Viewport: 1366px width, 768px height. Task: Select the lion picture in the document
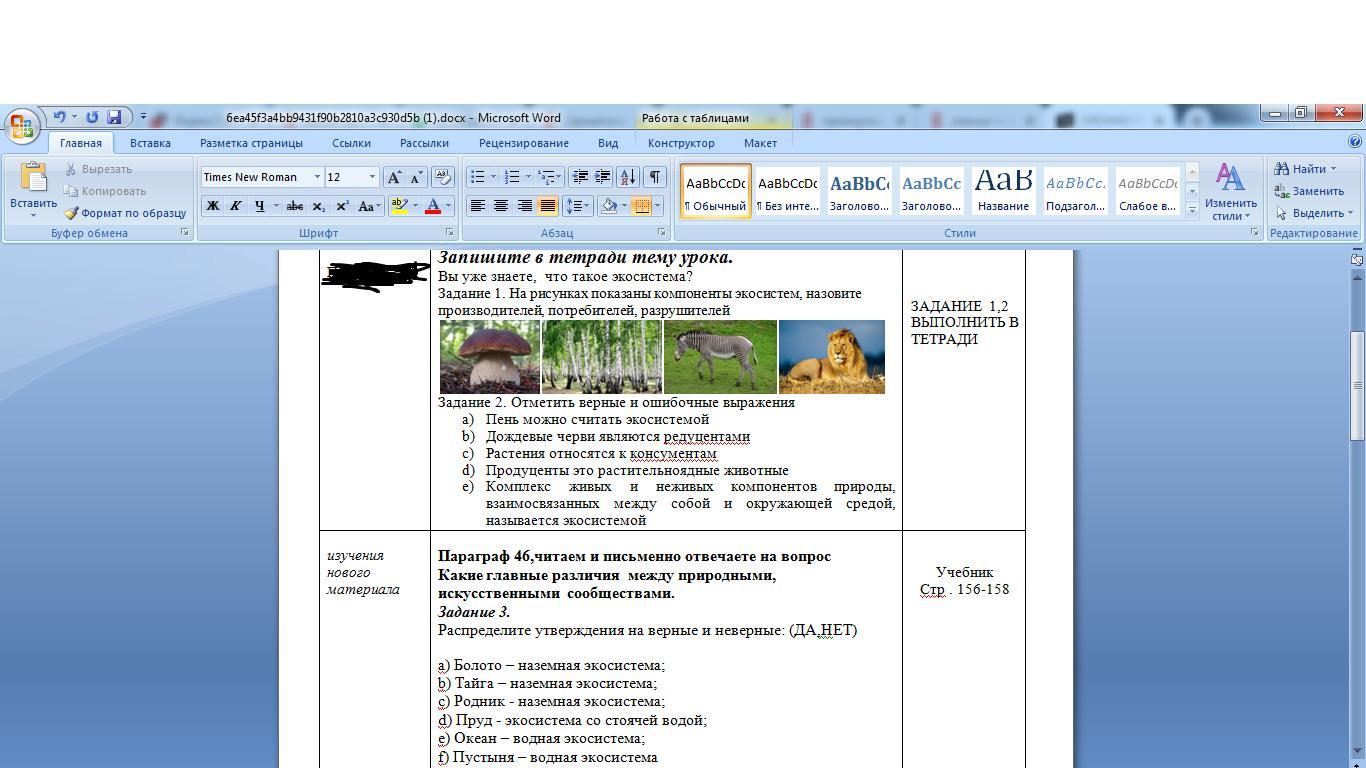click(831, 357)
